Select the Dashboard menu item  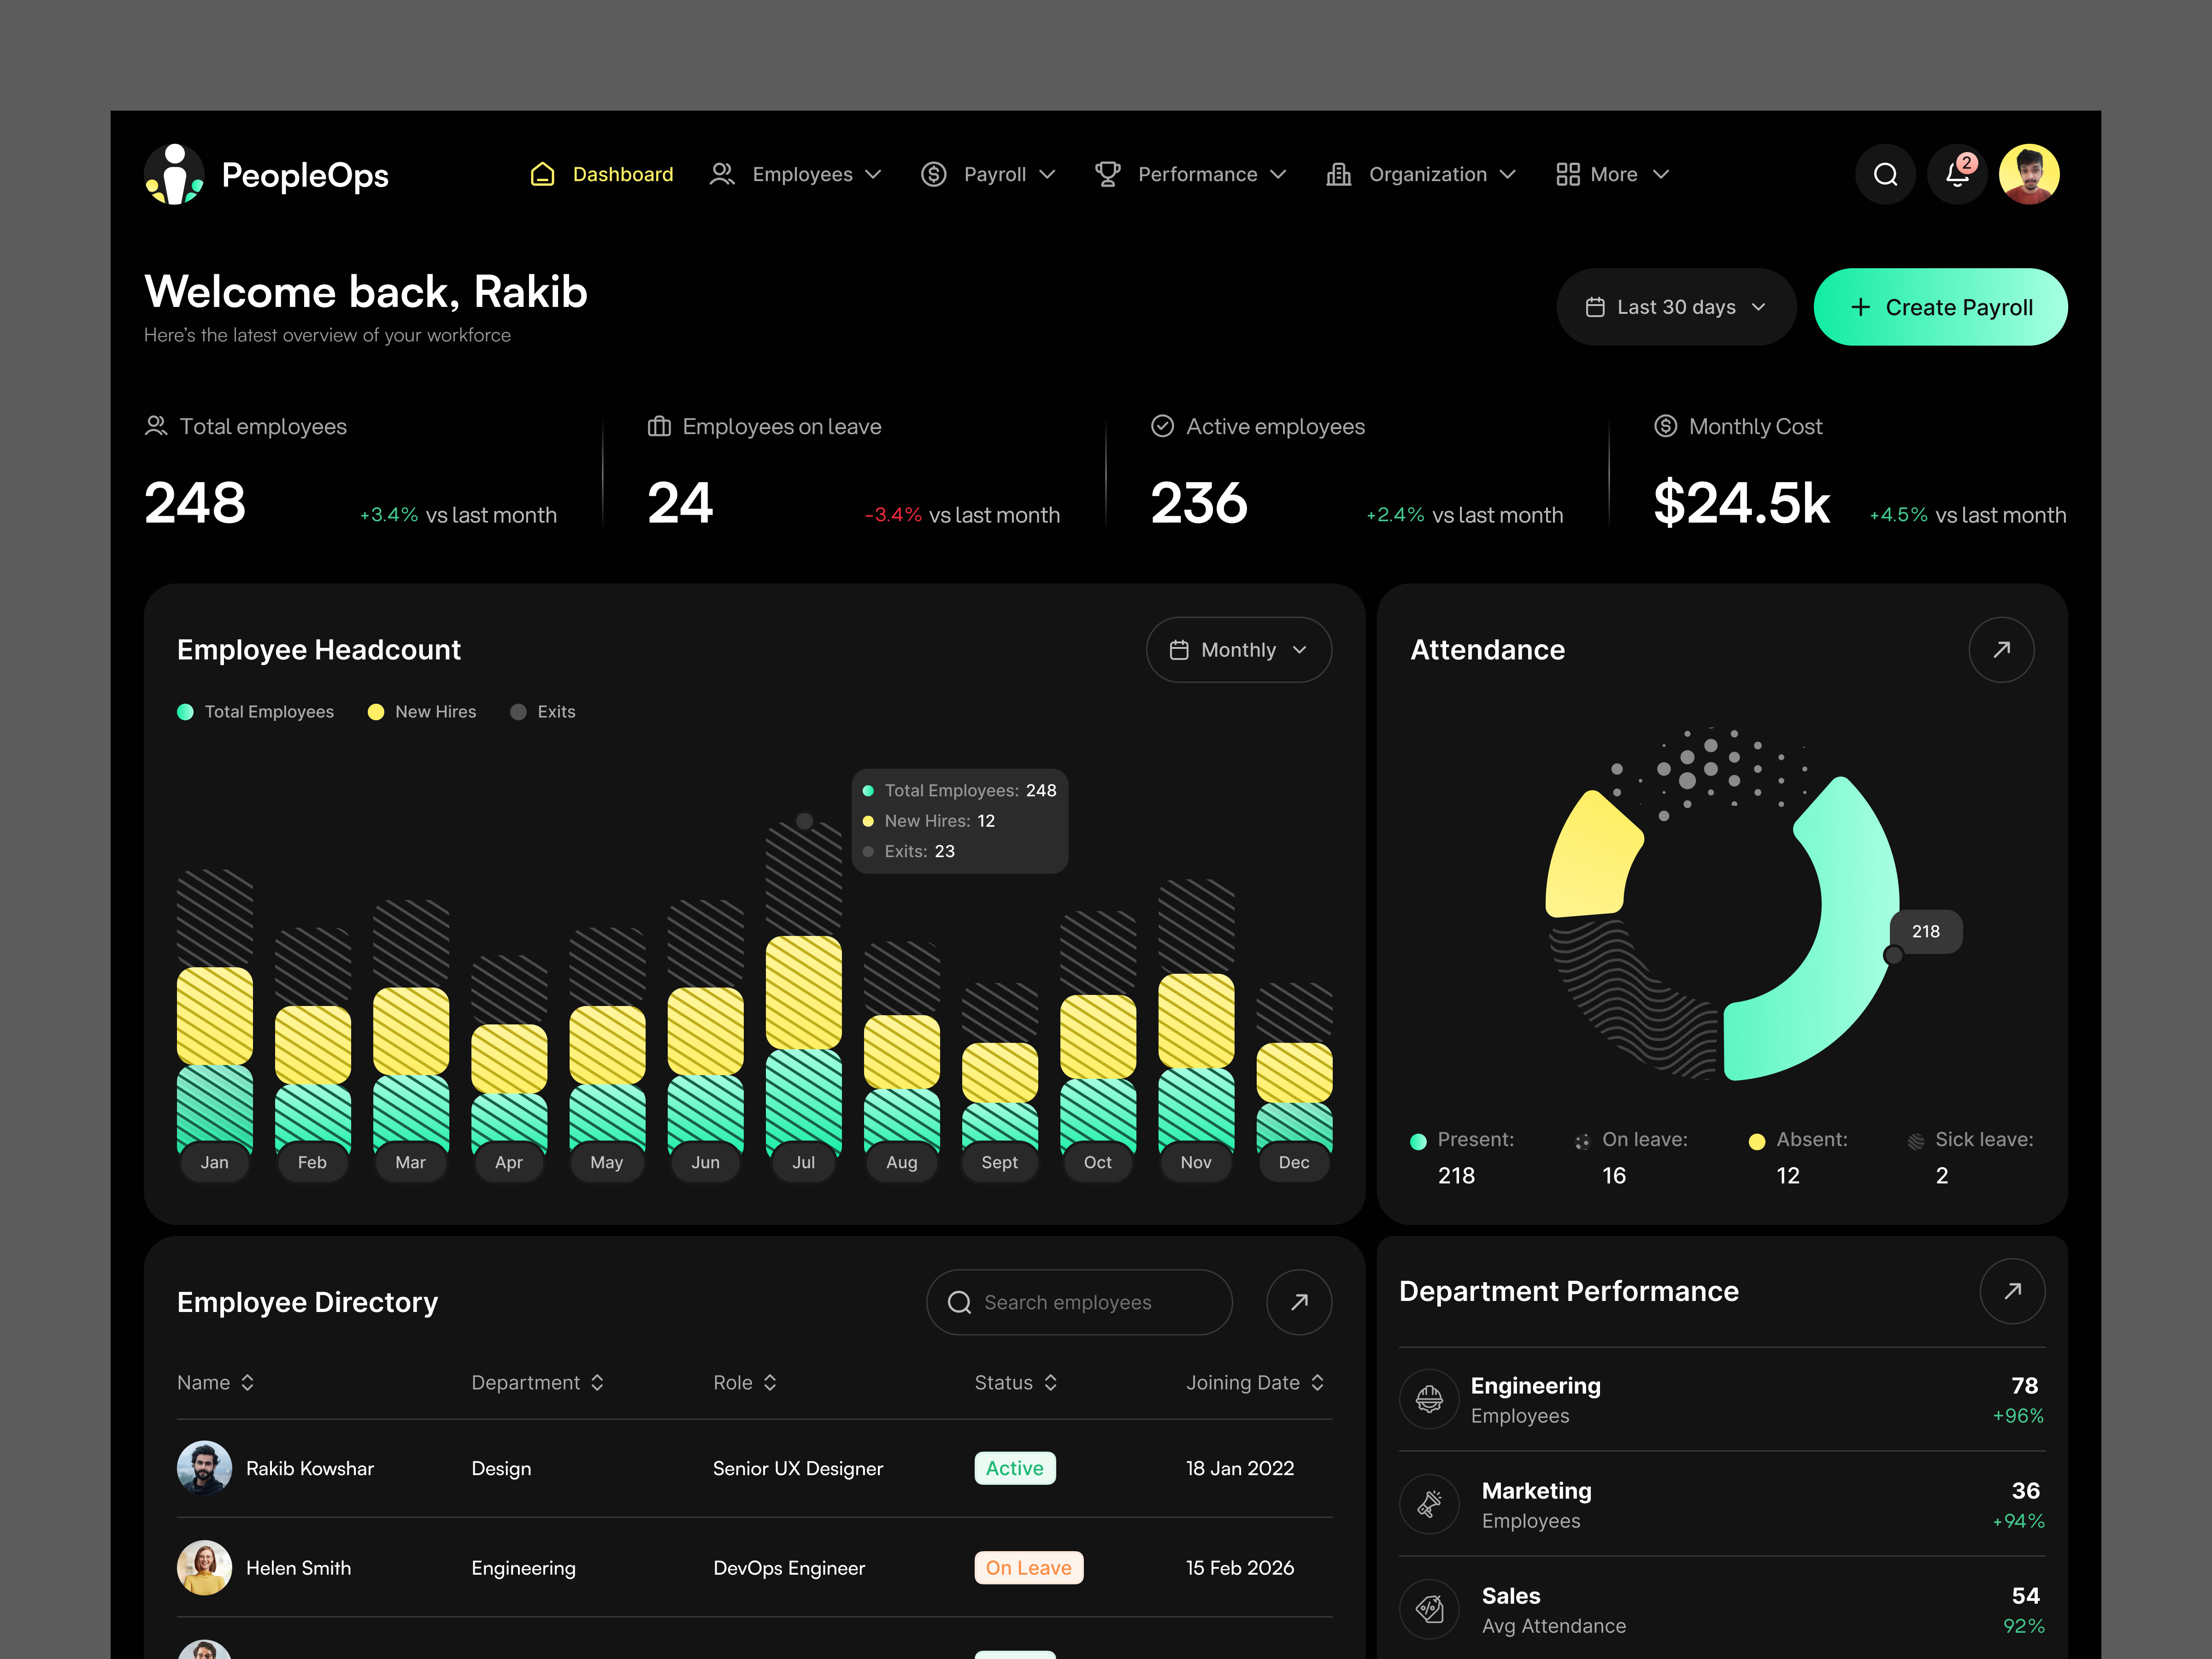pos(601,174)
